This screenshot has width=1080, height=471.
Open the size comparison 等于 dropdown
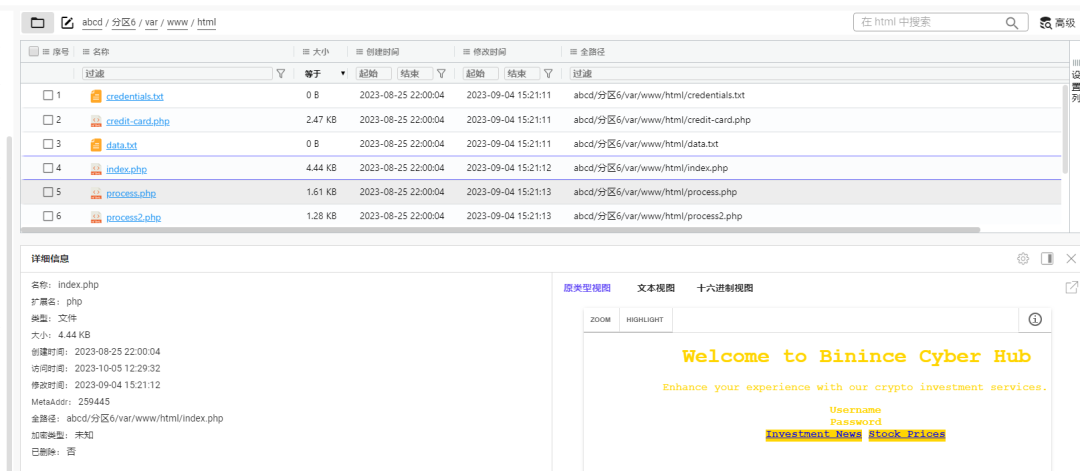(x=325, y=73)
